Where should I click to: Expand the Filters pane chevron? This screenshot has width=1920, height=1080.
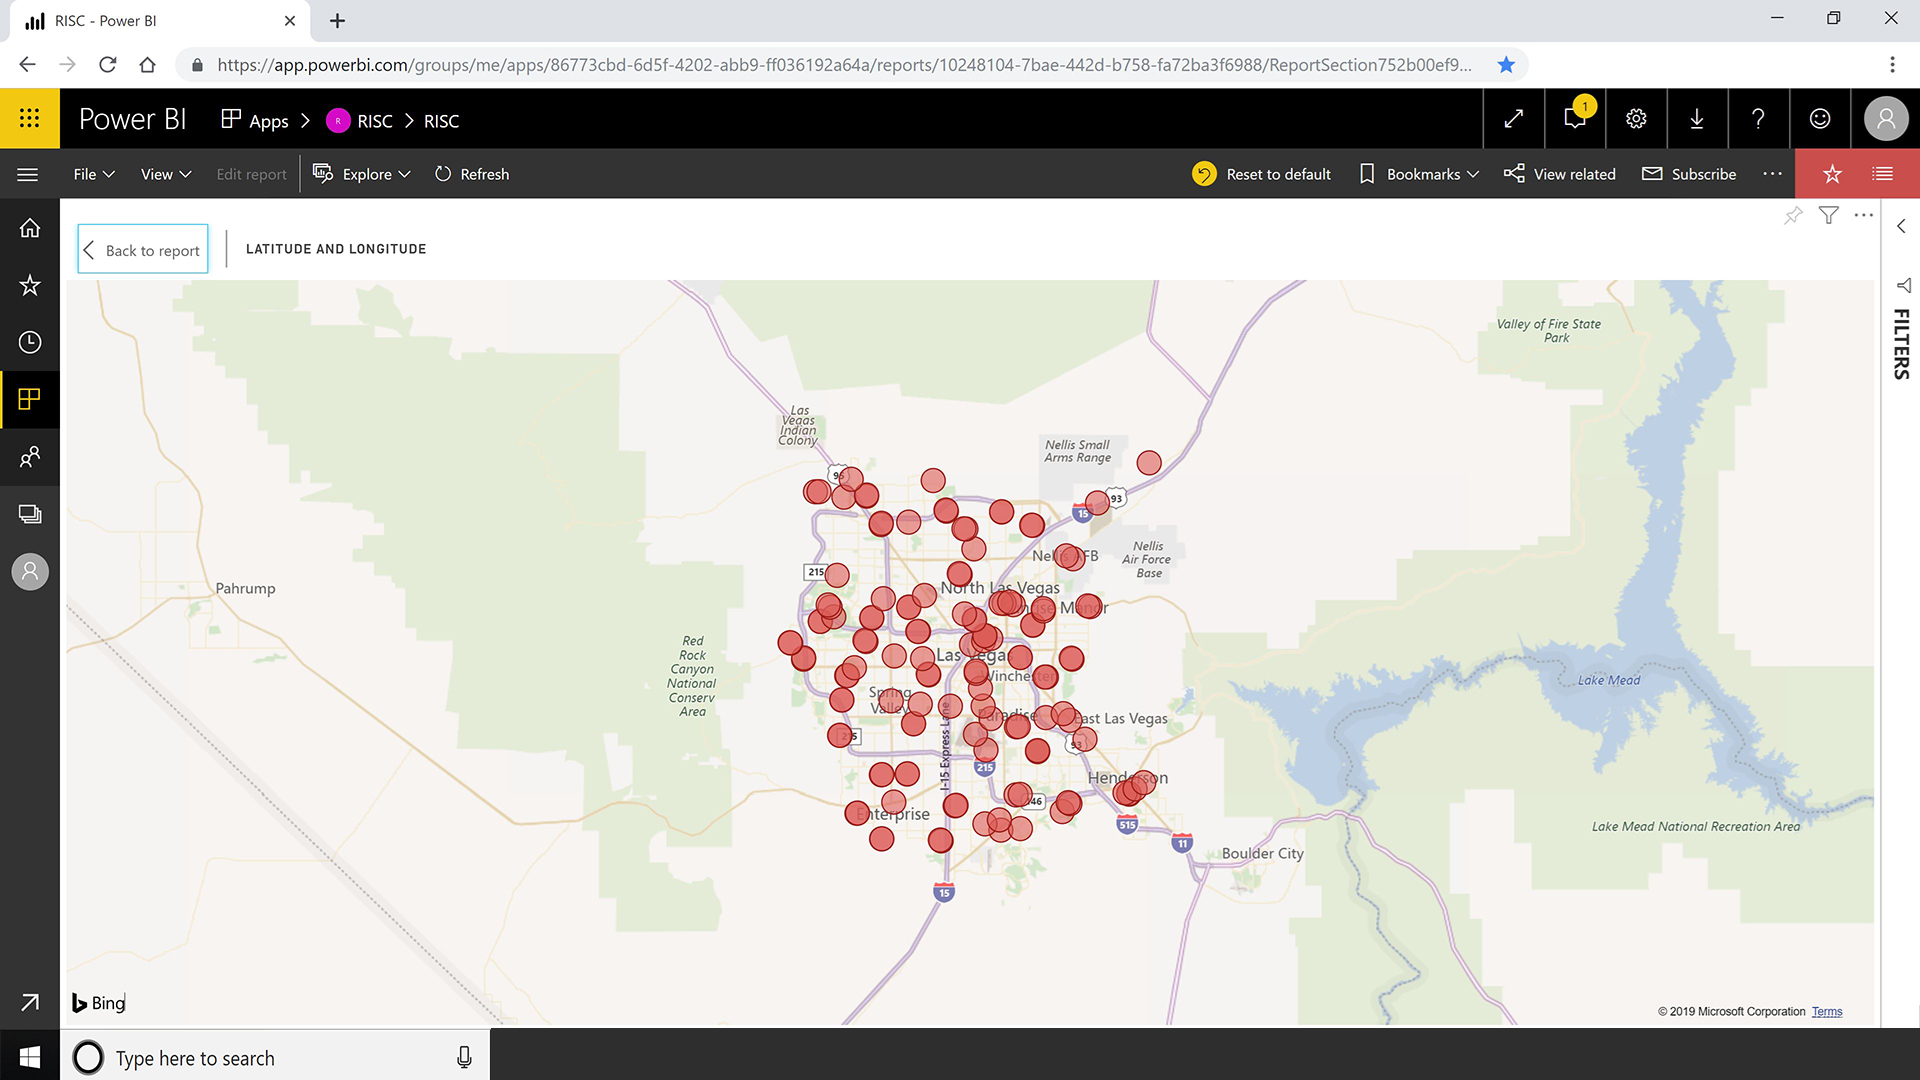click(1901, 226)
